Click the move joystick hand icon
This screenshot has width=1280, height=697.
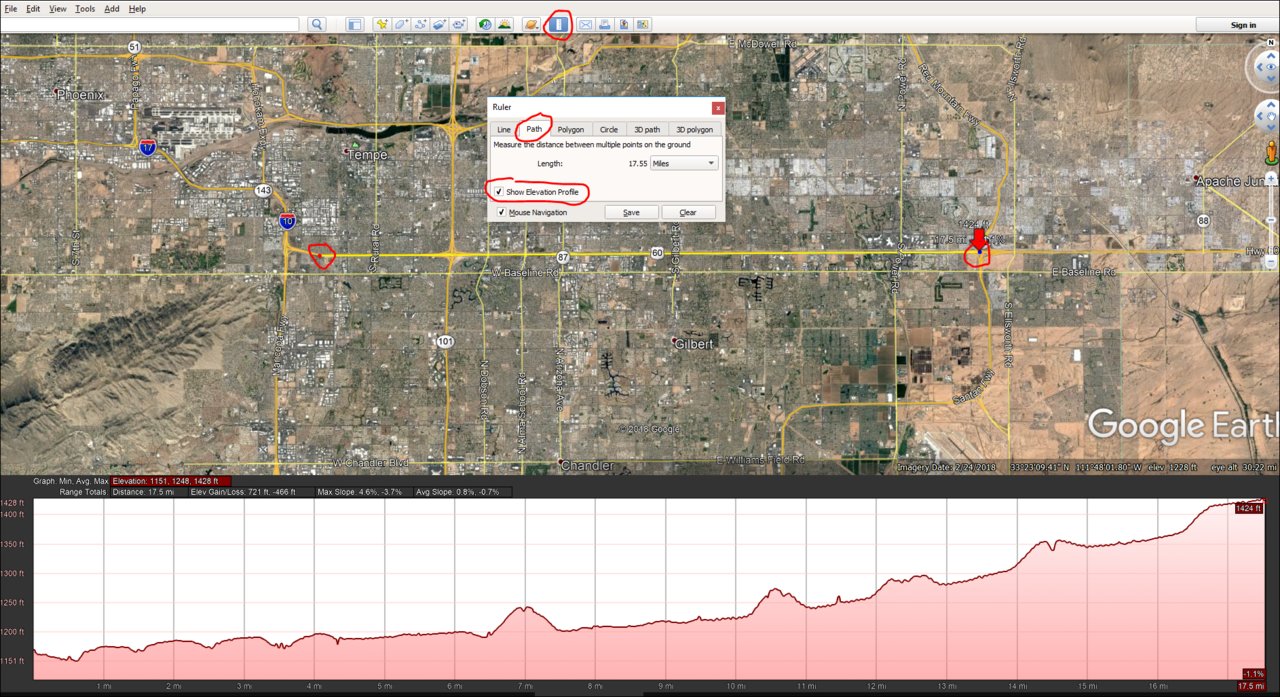click(1272, 116)
